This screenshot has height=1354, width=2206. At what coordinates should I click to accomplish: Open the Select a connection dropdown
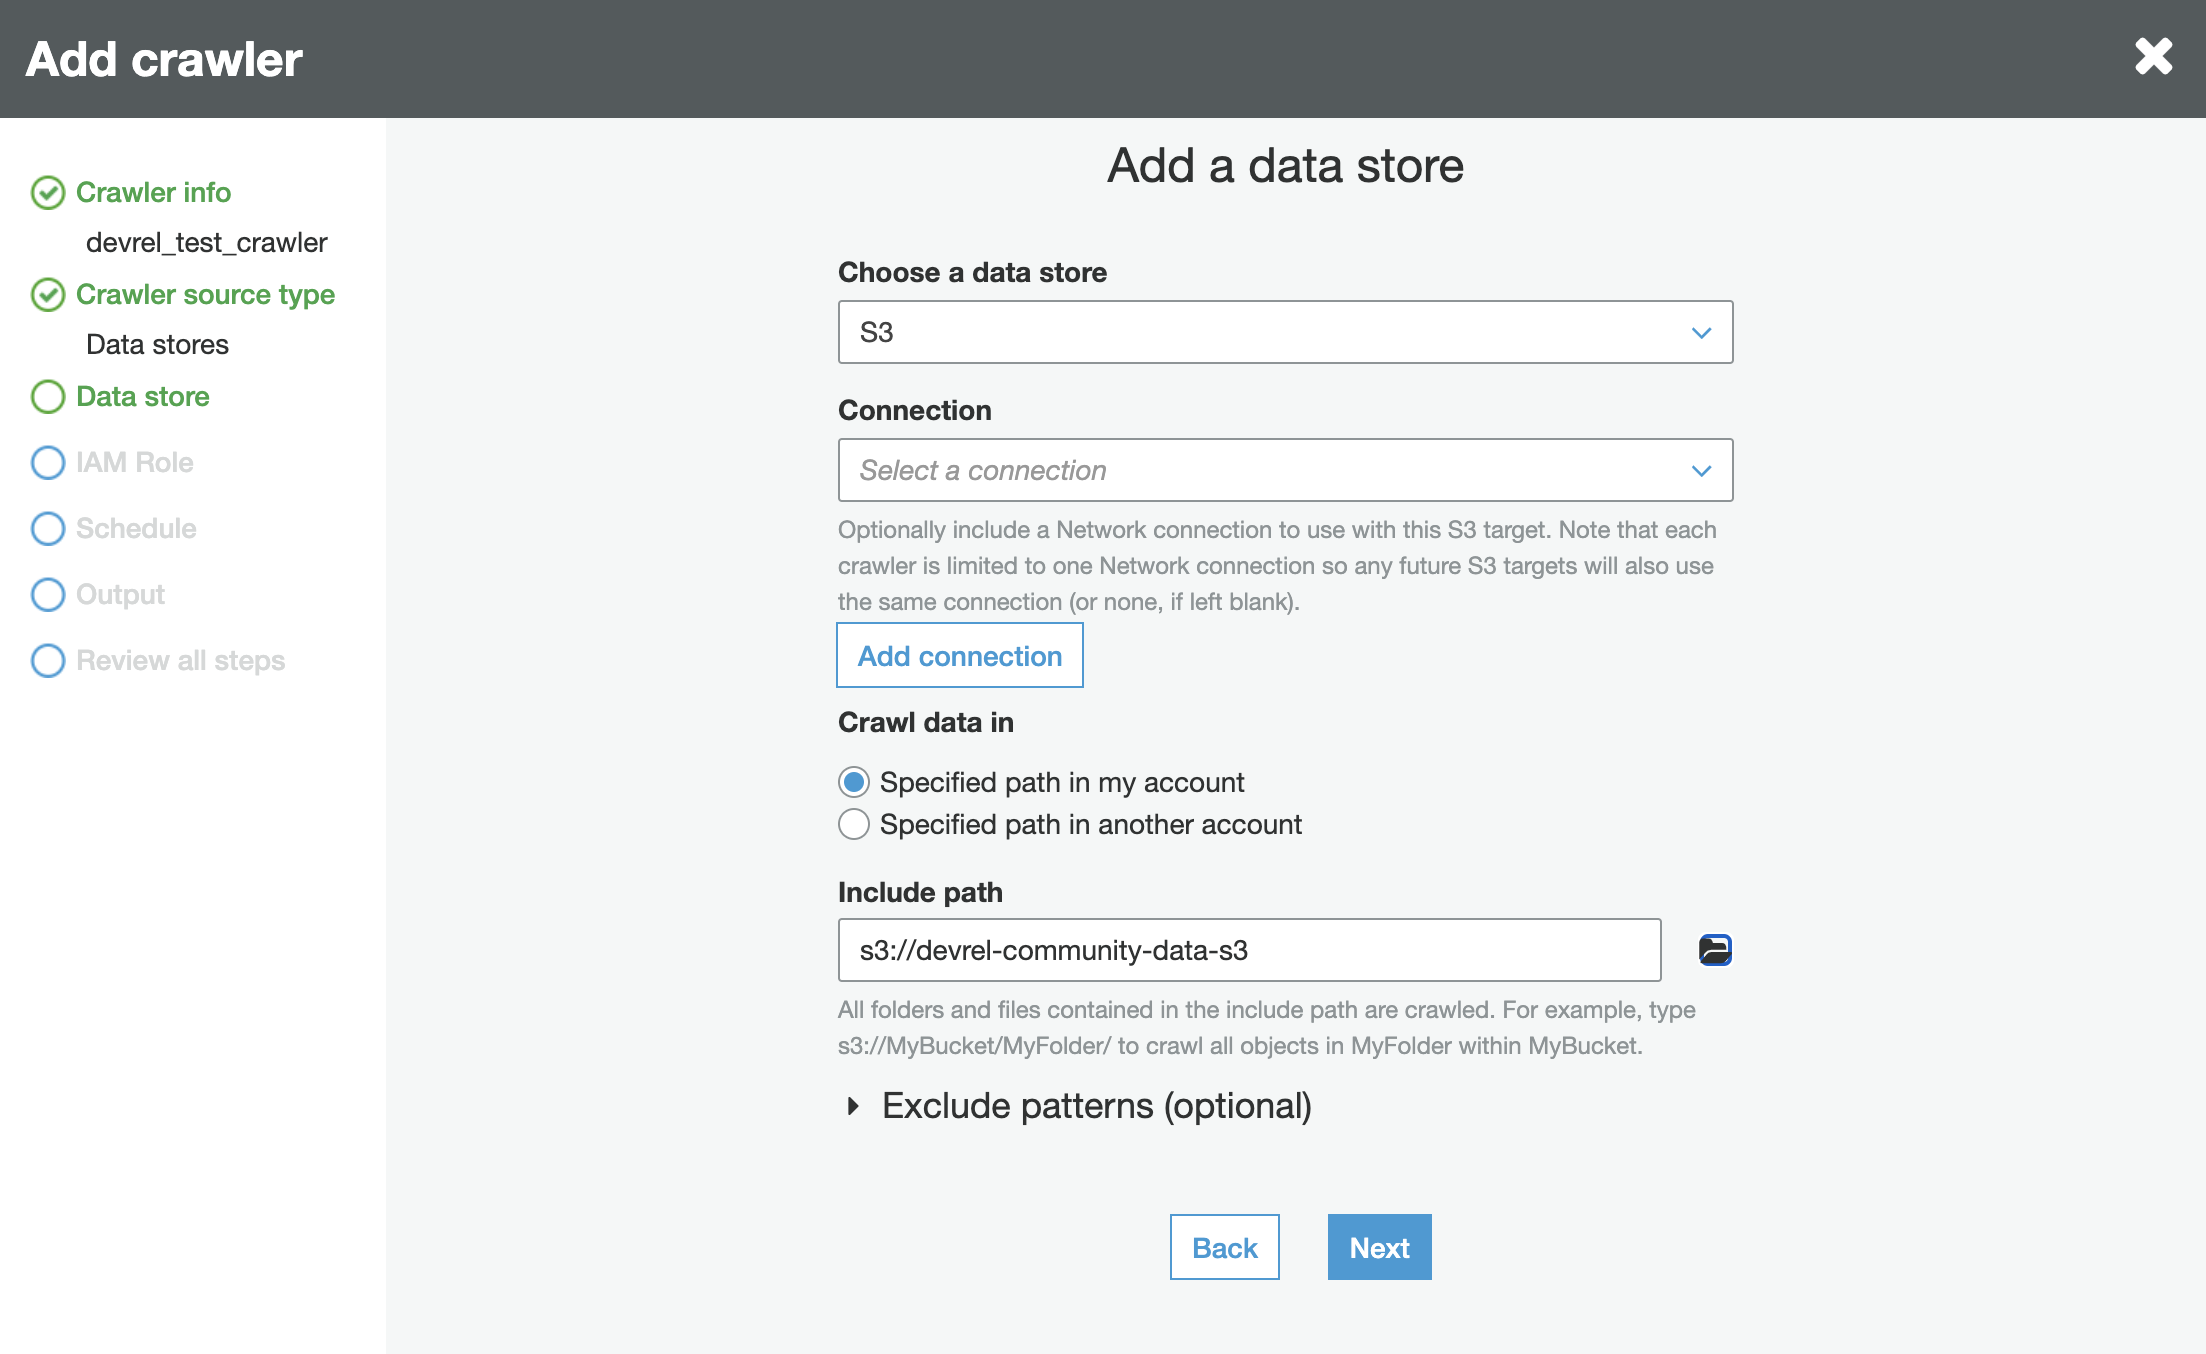tap(1284, 470)
